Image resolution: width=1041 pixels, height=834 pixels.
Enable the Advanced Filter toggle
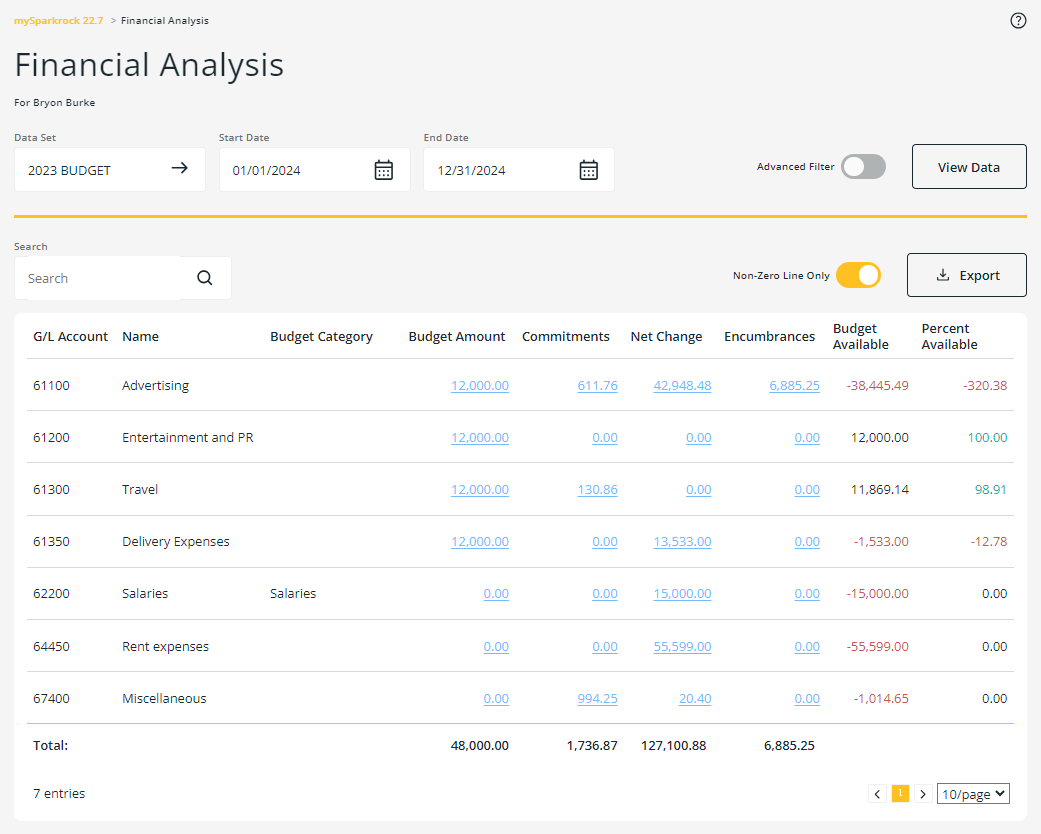point(863,166)
